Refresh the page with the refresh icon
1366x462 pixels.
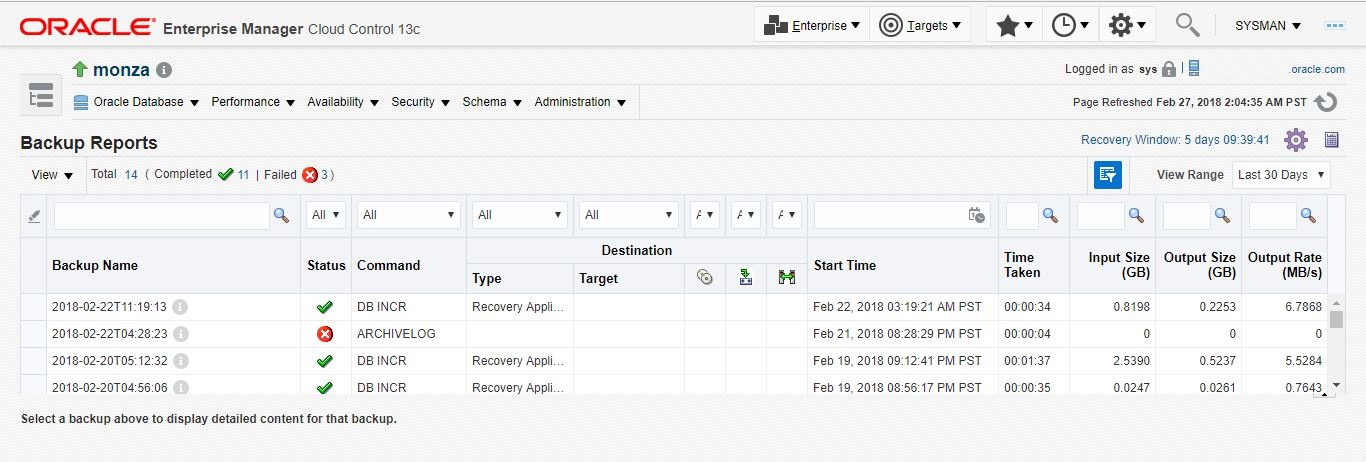pyautogui.click(x=1326, y=102)
